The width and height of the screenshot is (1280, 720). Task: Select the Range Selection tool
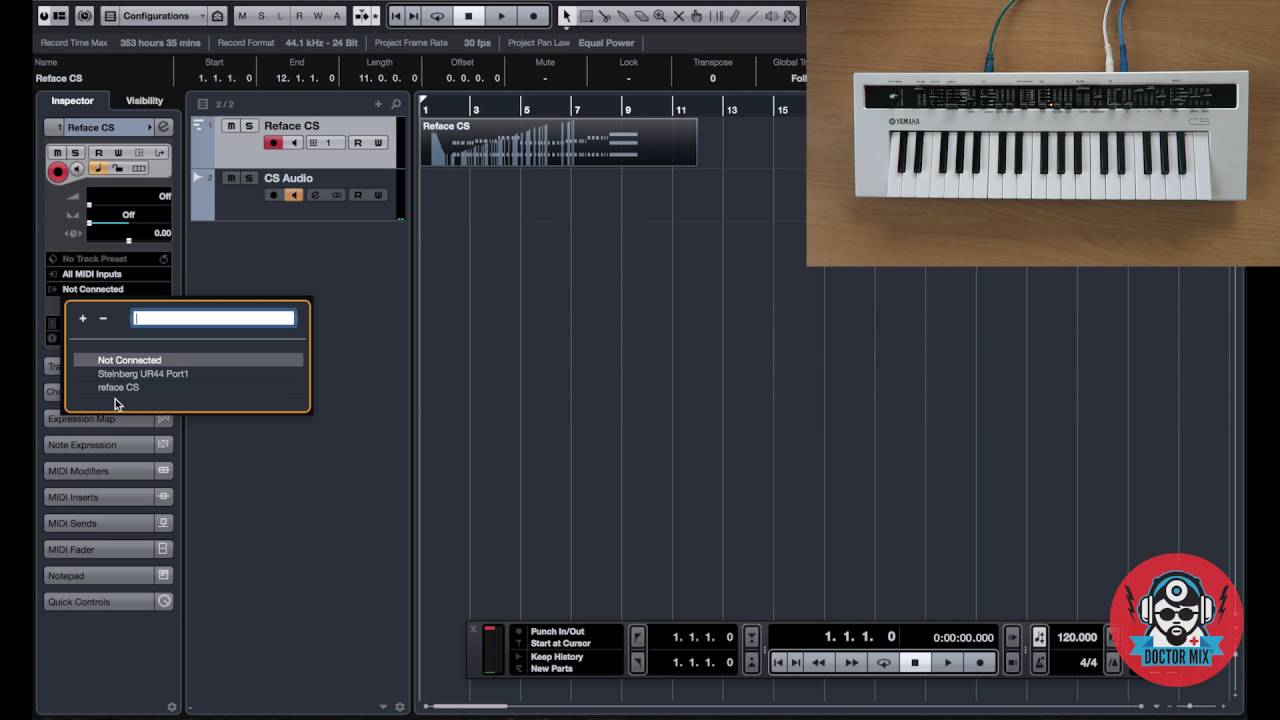coord(586,16)
